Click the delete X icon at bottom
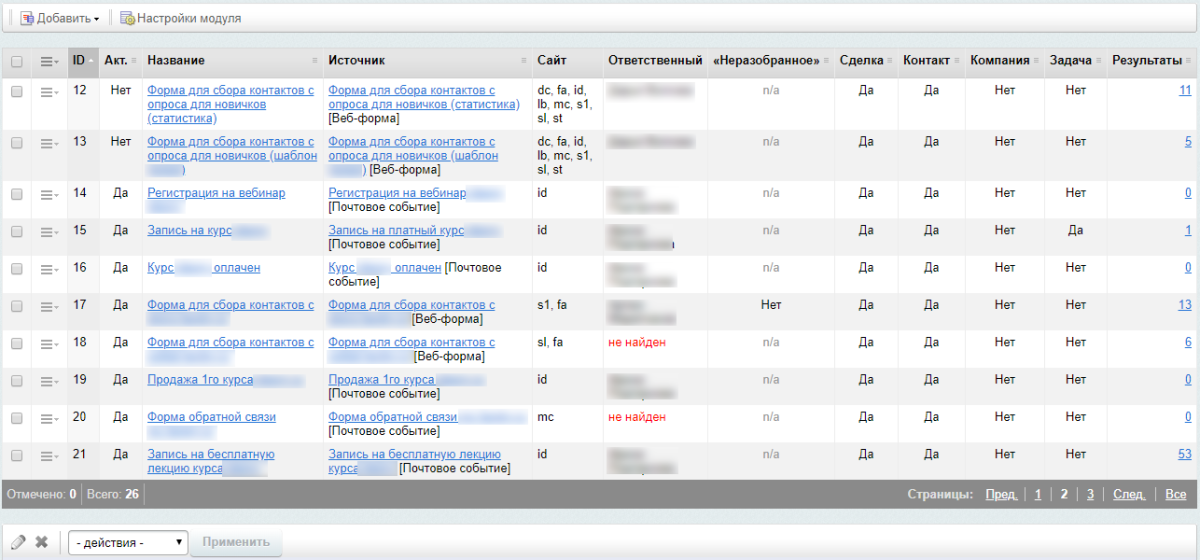 (42, 542)
